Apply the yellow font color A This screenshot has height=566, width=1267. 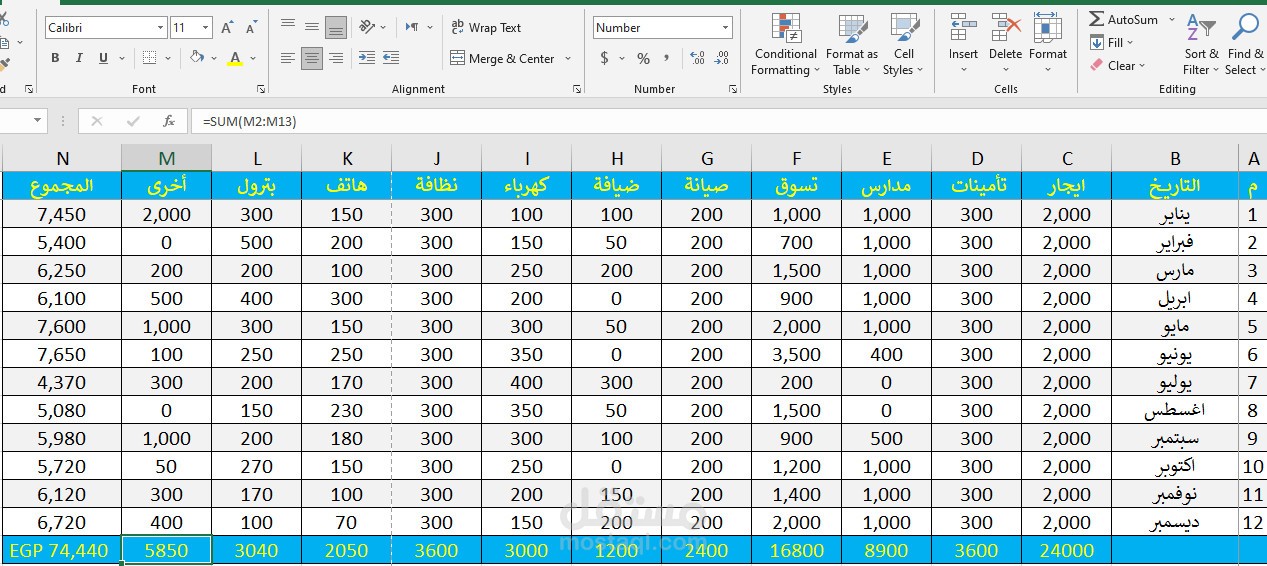[235, 59]
